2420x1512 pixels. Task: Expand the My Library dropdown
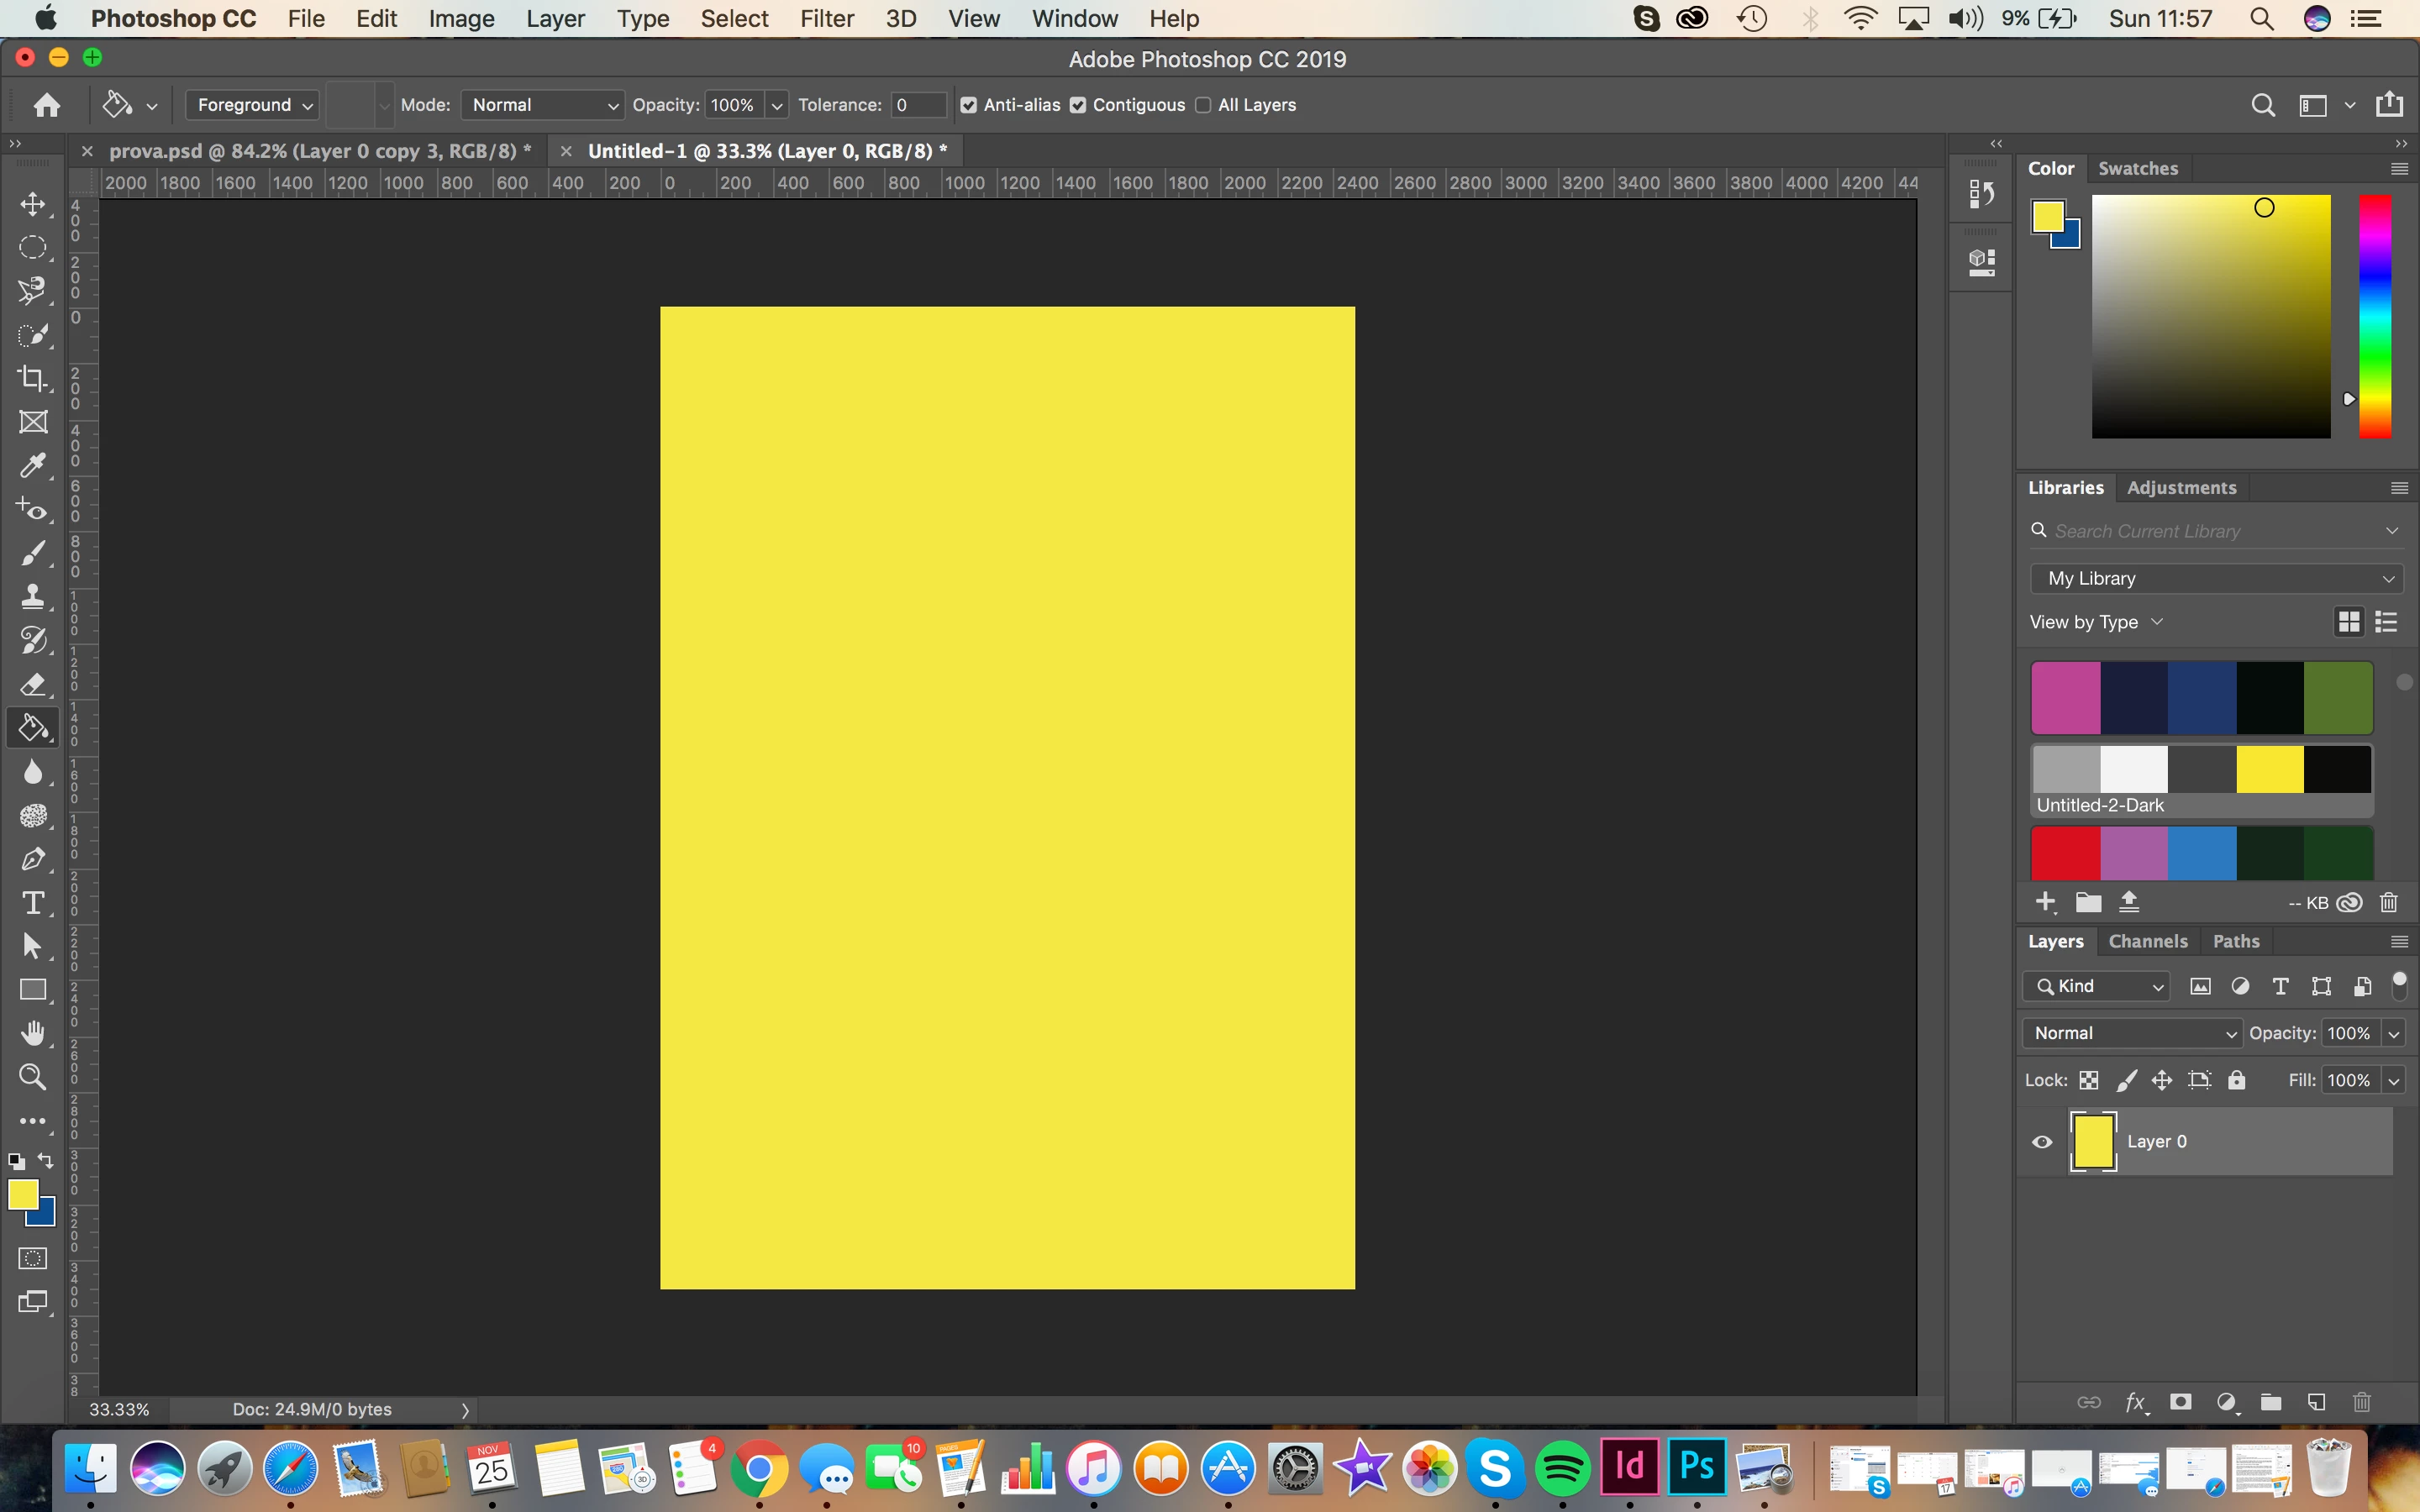tap(2216, 578)
